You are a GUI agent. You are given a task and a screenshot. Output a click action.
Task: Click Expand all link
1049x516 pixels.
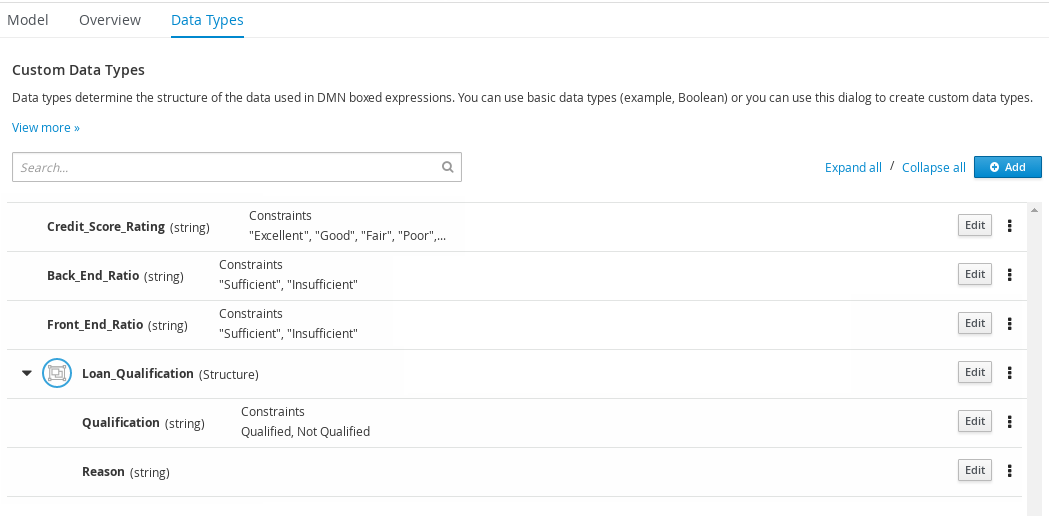pyautogui.click(x=853, y=168)
